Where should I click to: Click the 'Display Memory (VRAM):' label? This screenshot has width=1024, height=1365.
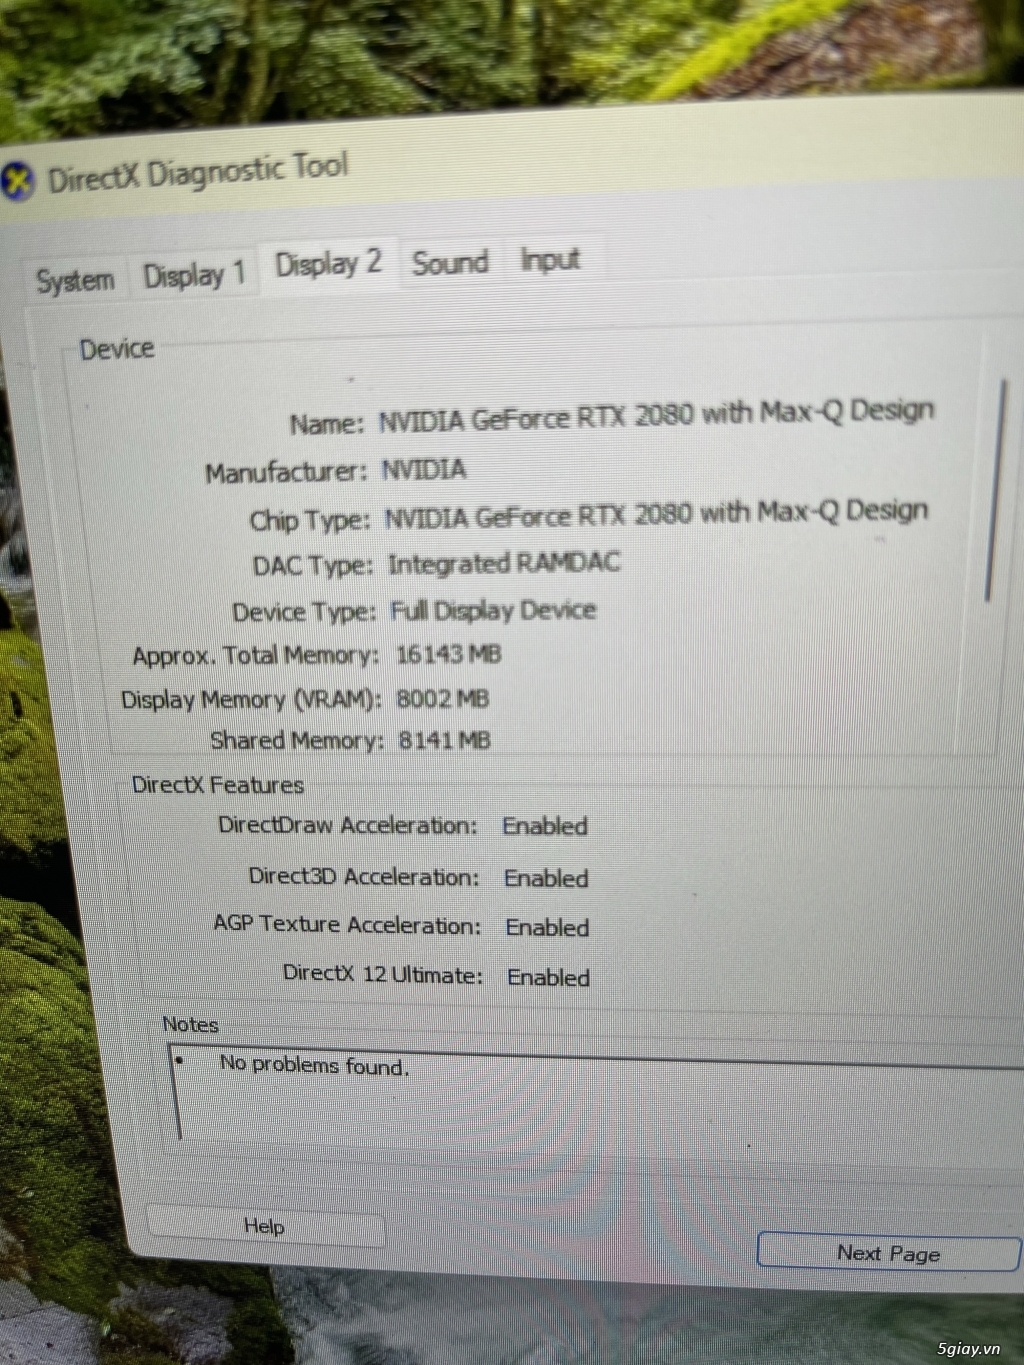coord(251,699)
